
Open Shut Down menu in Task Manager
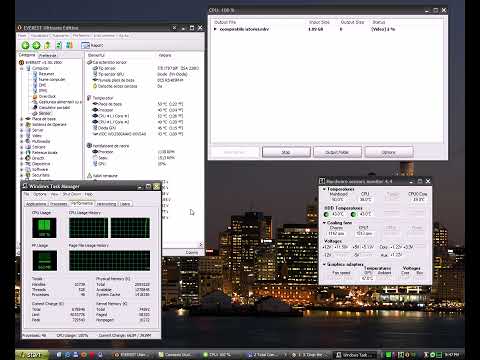[72, 194]
